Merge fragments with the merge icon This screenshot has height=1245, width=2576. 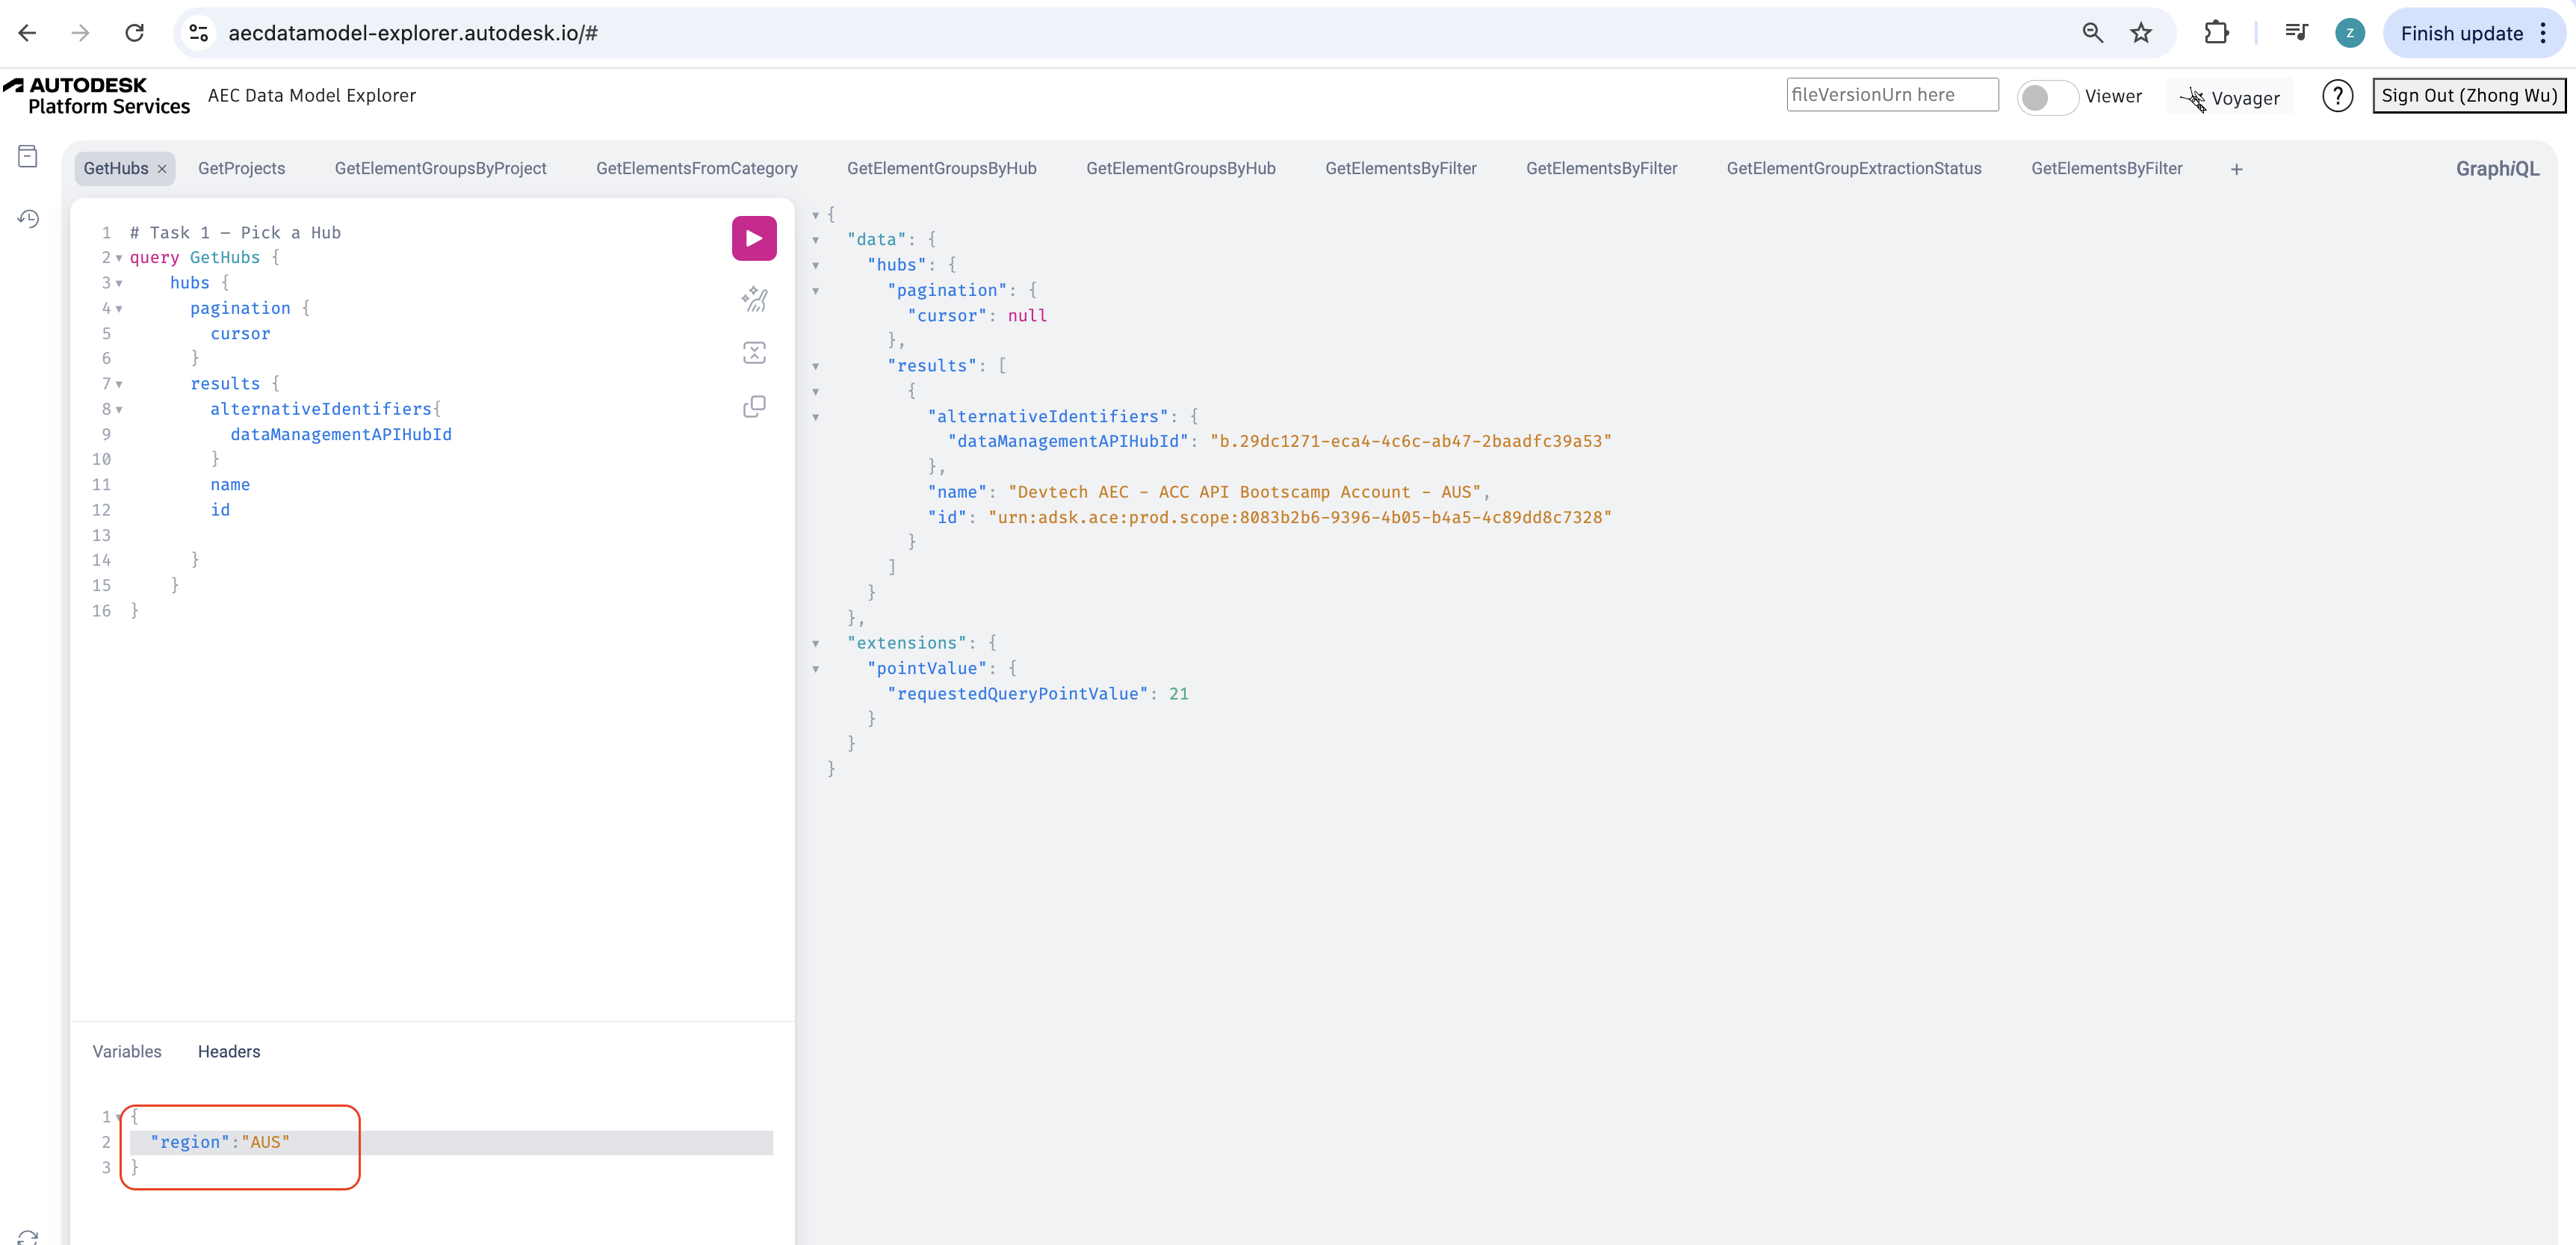pyautogui.click(x=754, y=352)
